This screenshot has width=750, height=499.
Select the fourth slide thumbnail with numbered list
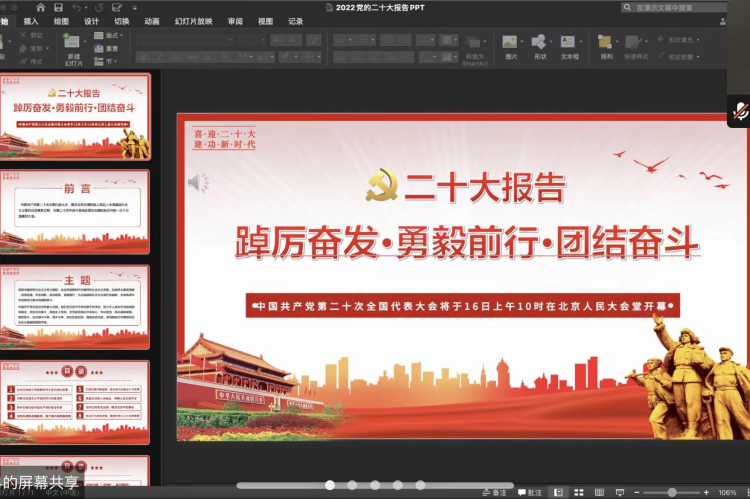tap(75, 402)
